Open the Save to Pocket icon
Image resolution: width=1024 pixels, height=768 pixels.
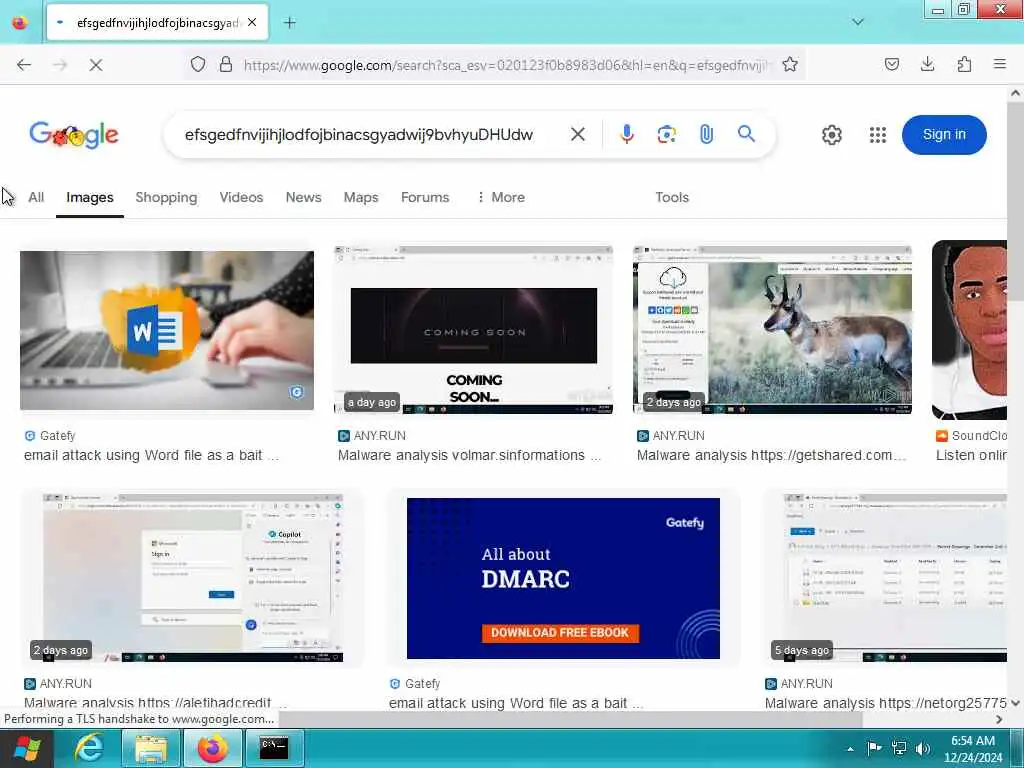(x=892, y=64)
